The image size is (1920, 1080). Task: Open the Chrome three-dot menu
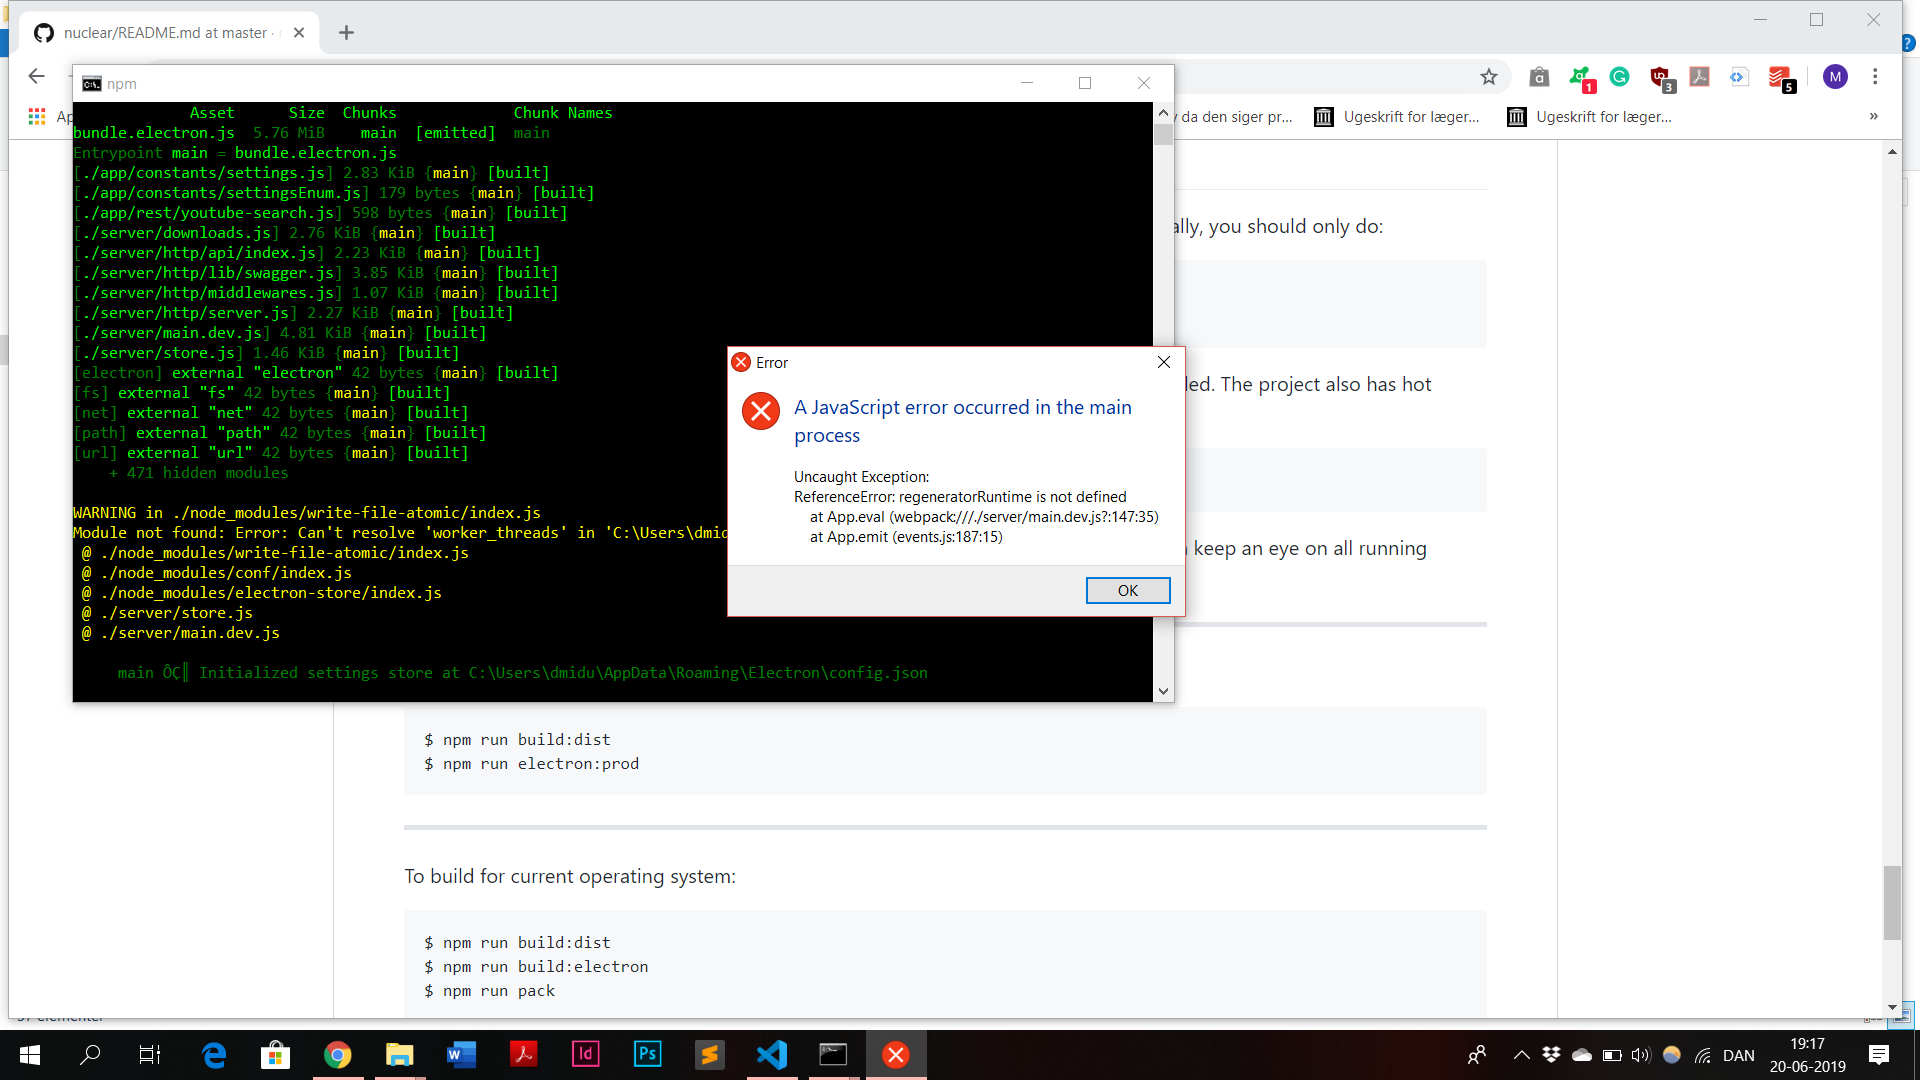point(1876,76)
